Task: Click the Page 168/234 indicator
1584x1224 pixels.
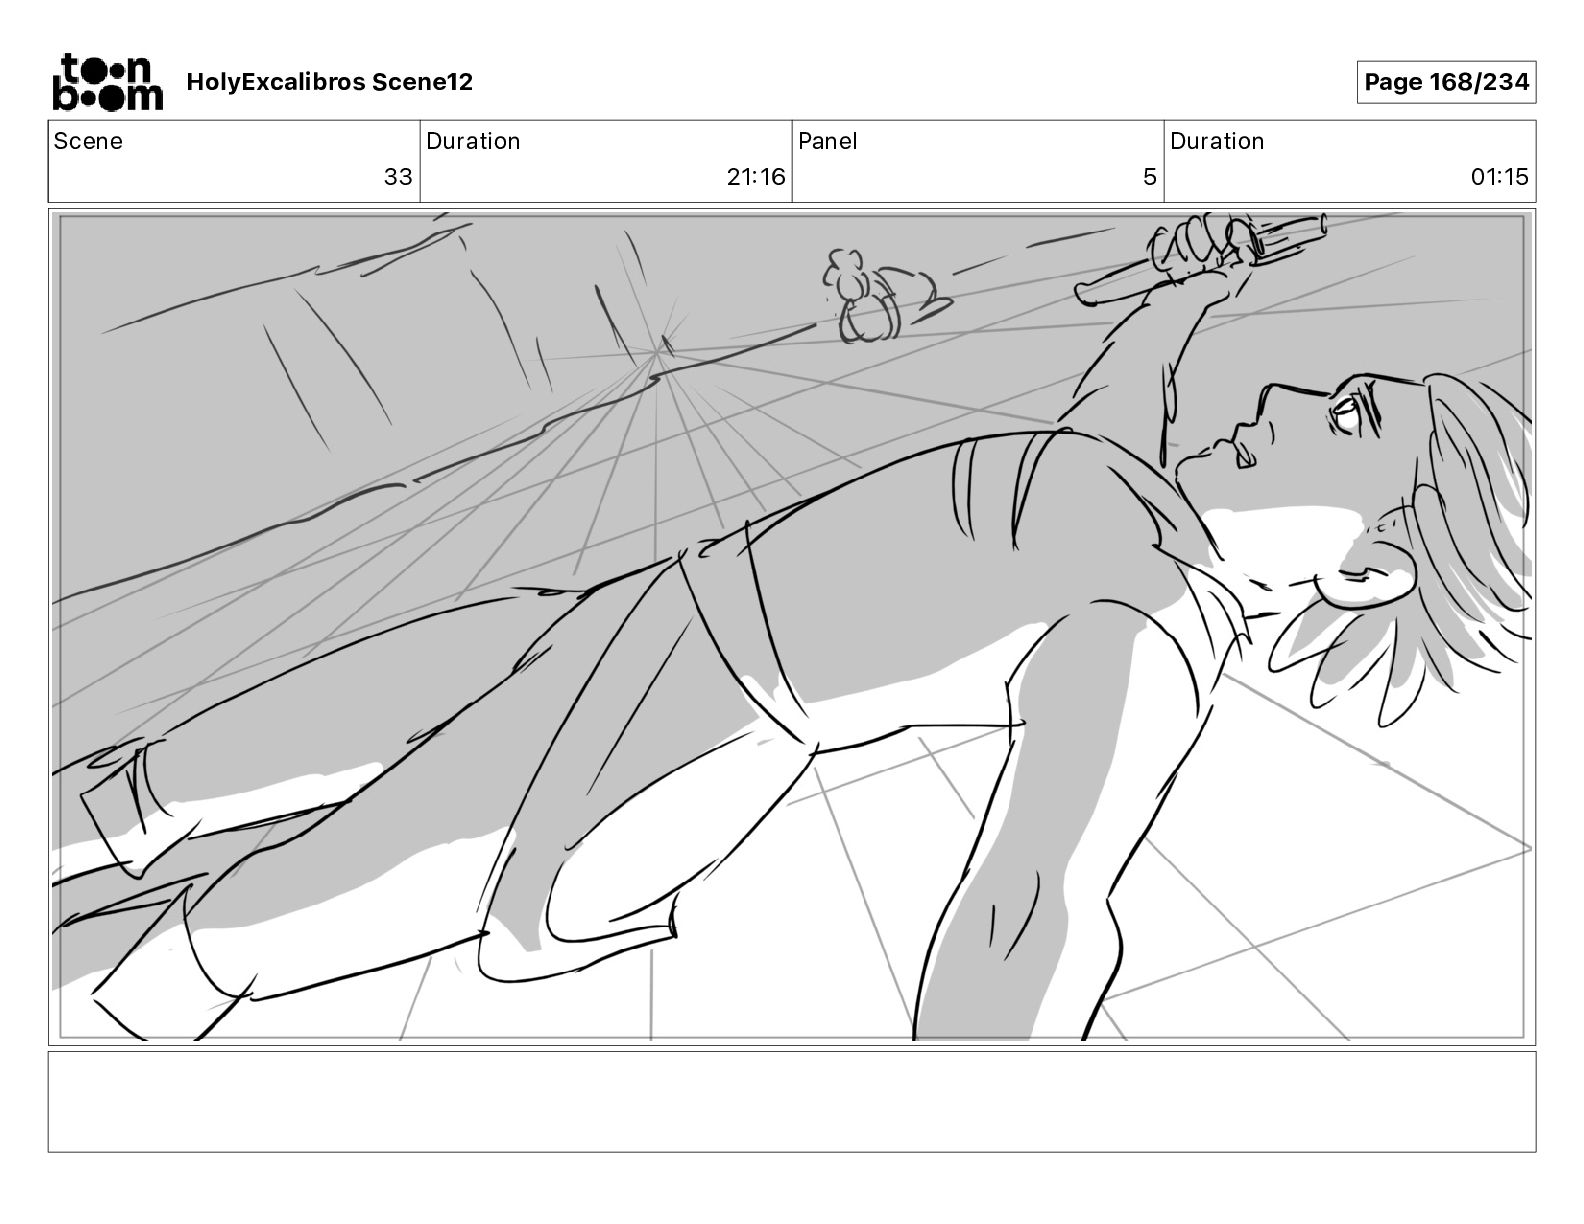Action: point(1446,82)
